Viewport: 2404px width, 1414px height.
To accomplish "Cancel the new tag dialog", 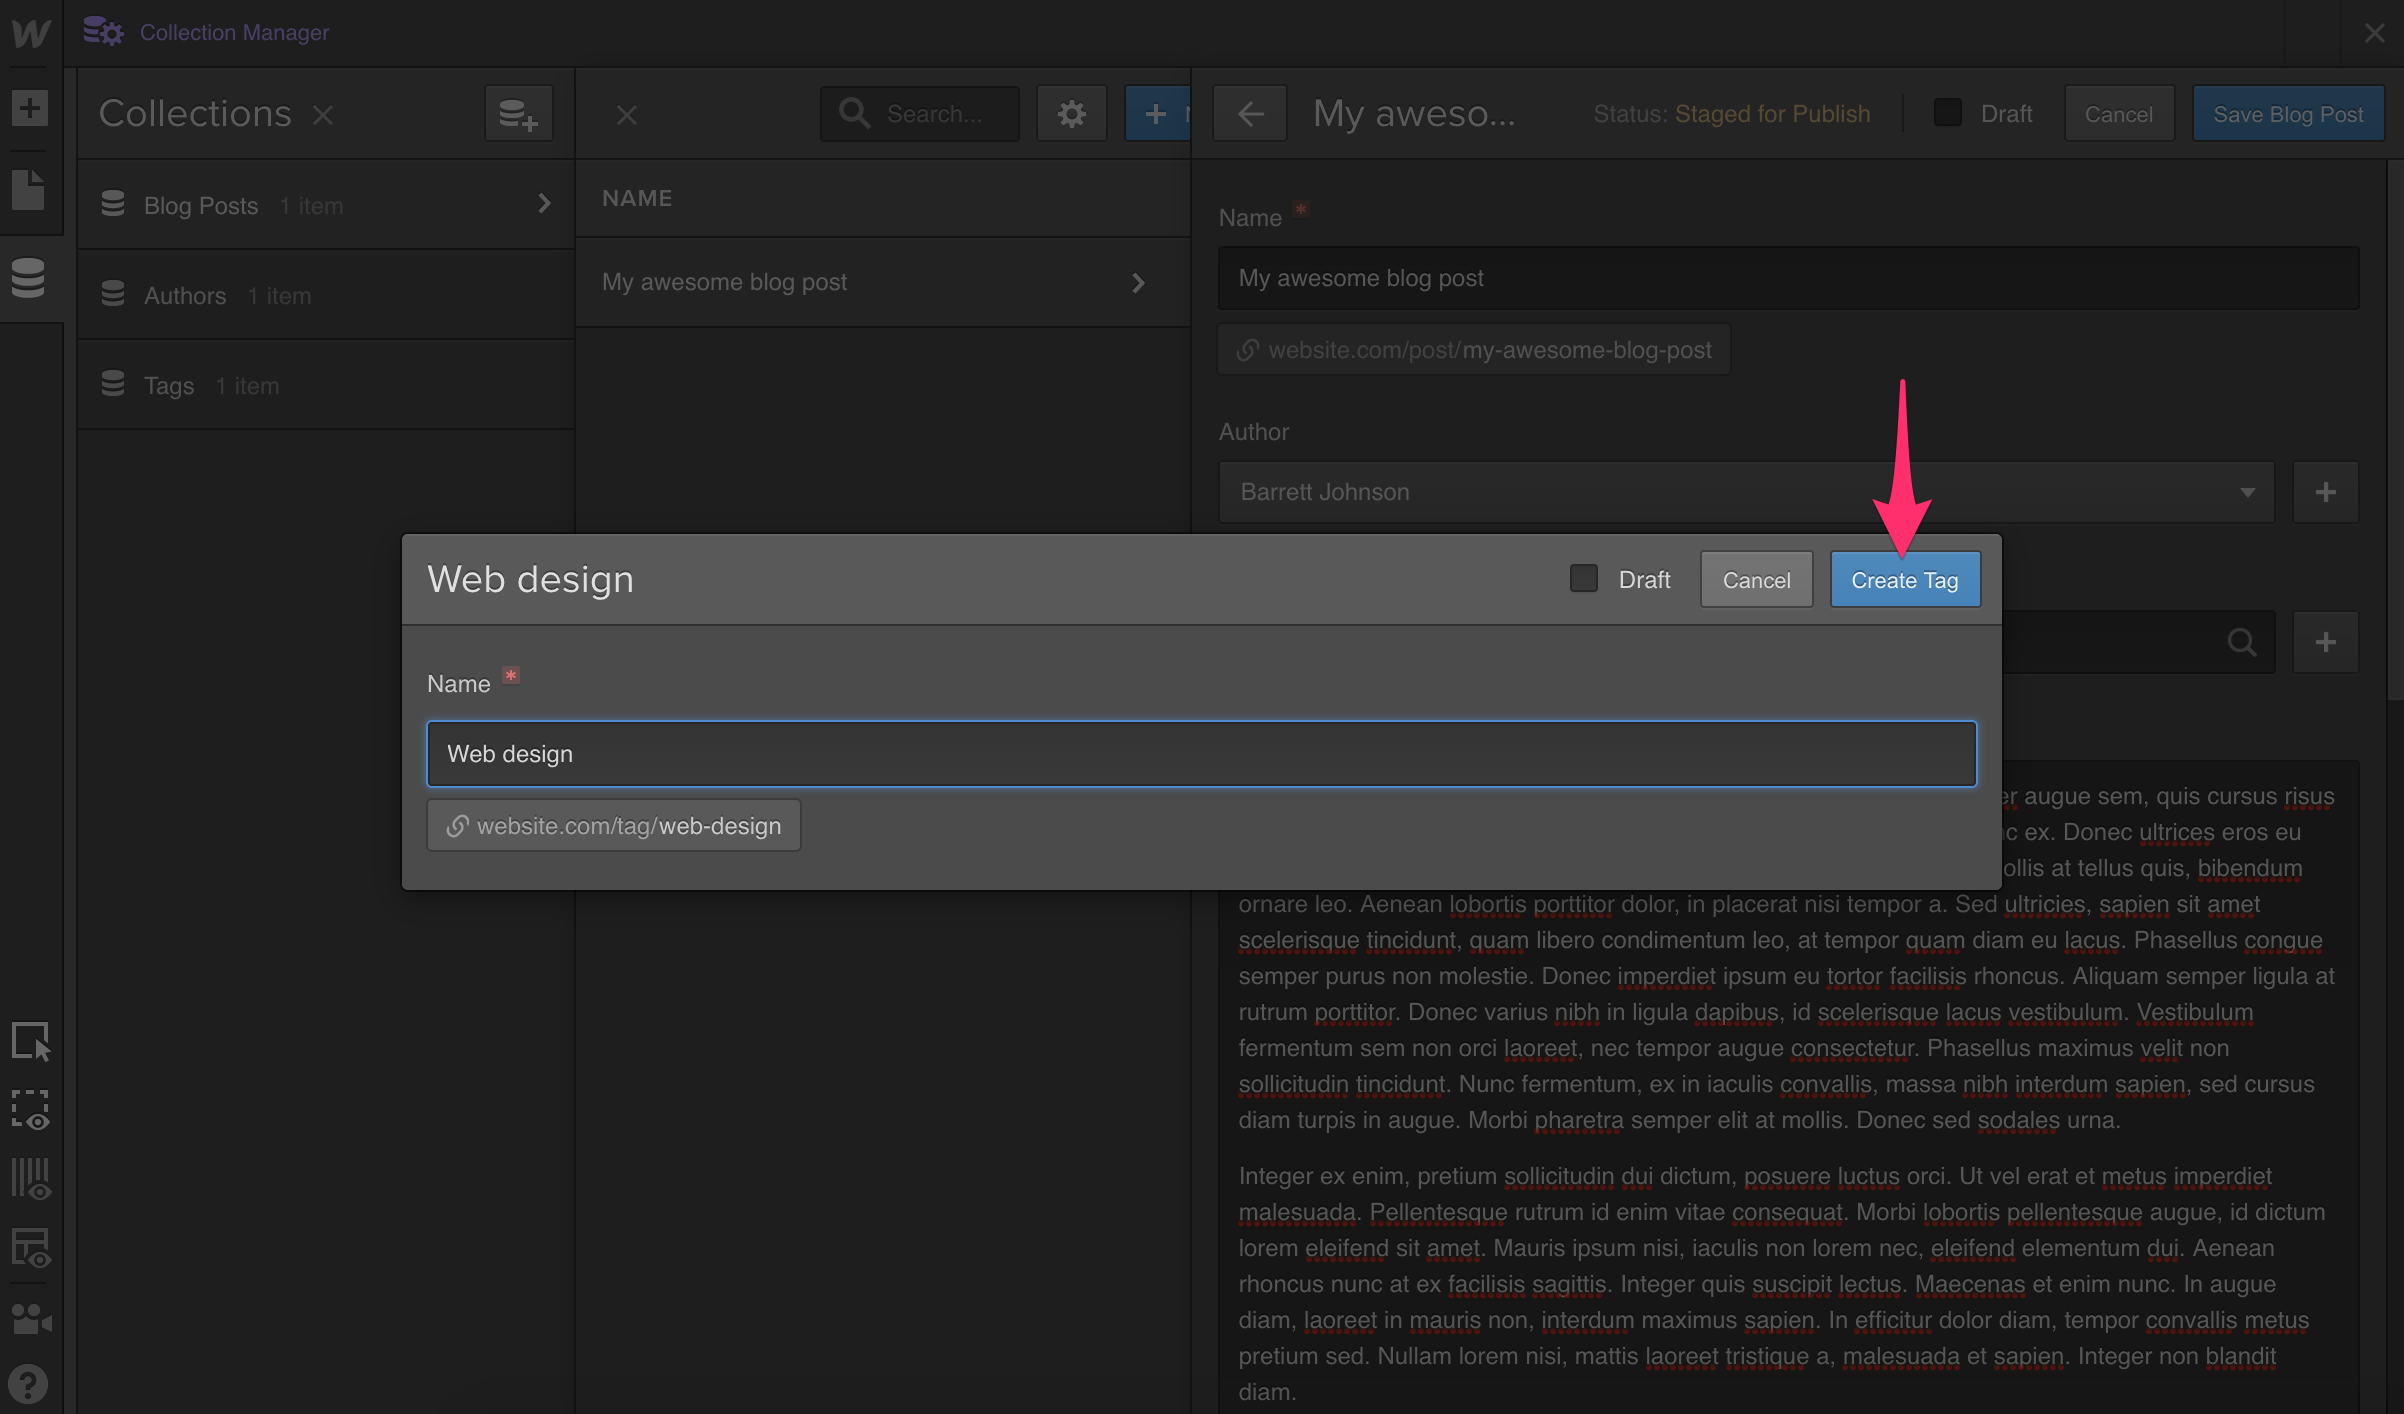I will coord(1756,580).
